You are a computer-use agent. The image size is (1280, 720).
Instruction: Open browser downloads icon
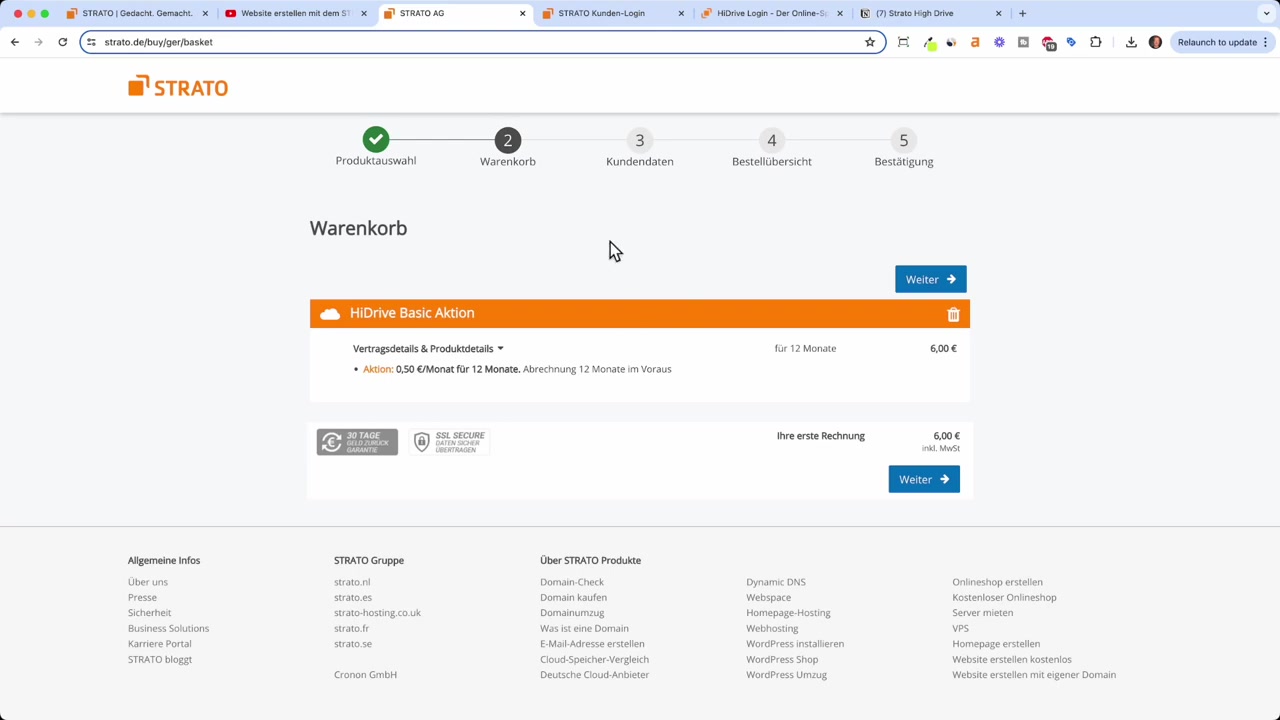[x=1131, y=42]
